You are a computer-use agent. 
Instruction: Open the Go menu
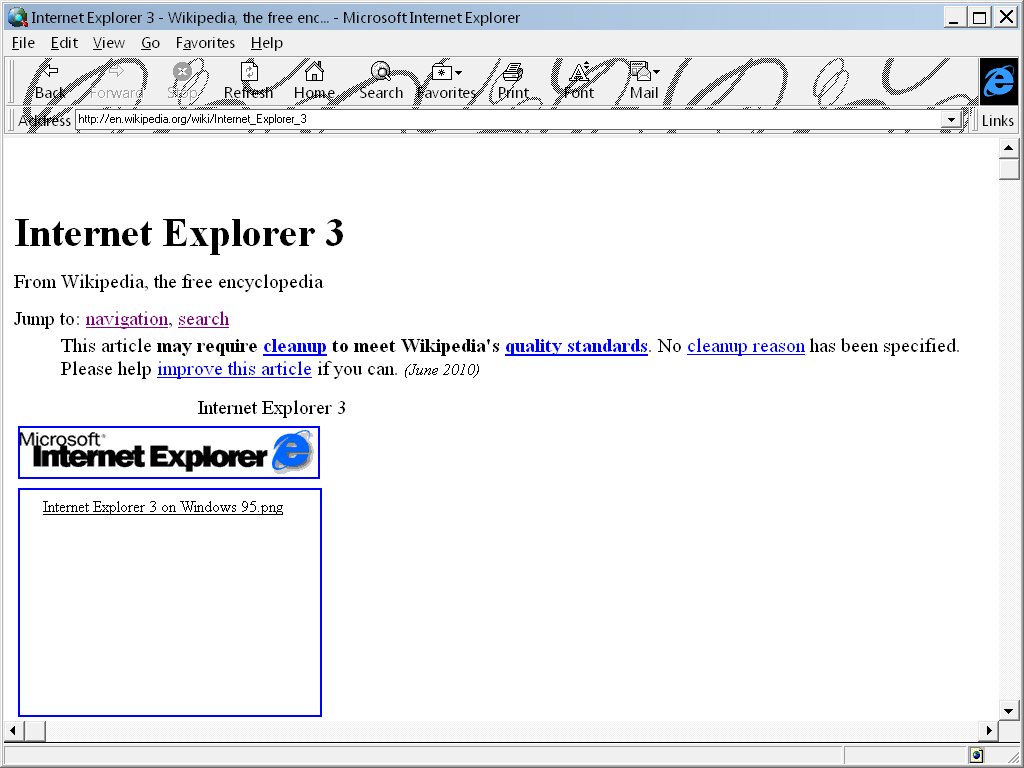[x=150, y=43]
